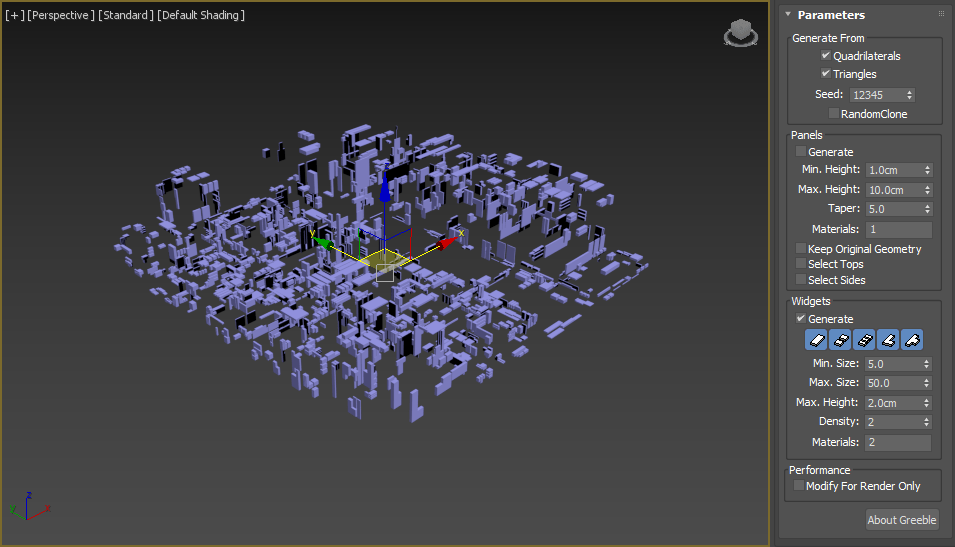
Task: Enable Keep Original Geometry checkbox
Action: [x=801, y=249]
